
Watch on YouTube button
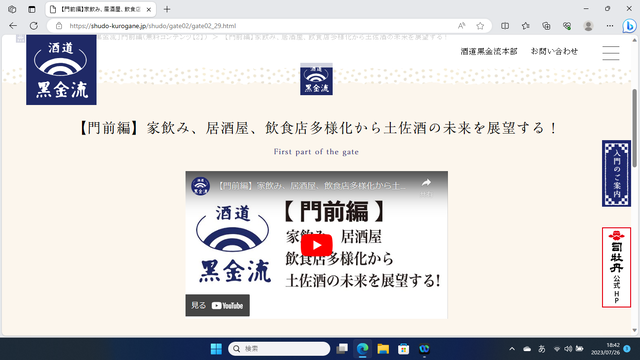coord(218,305)
